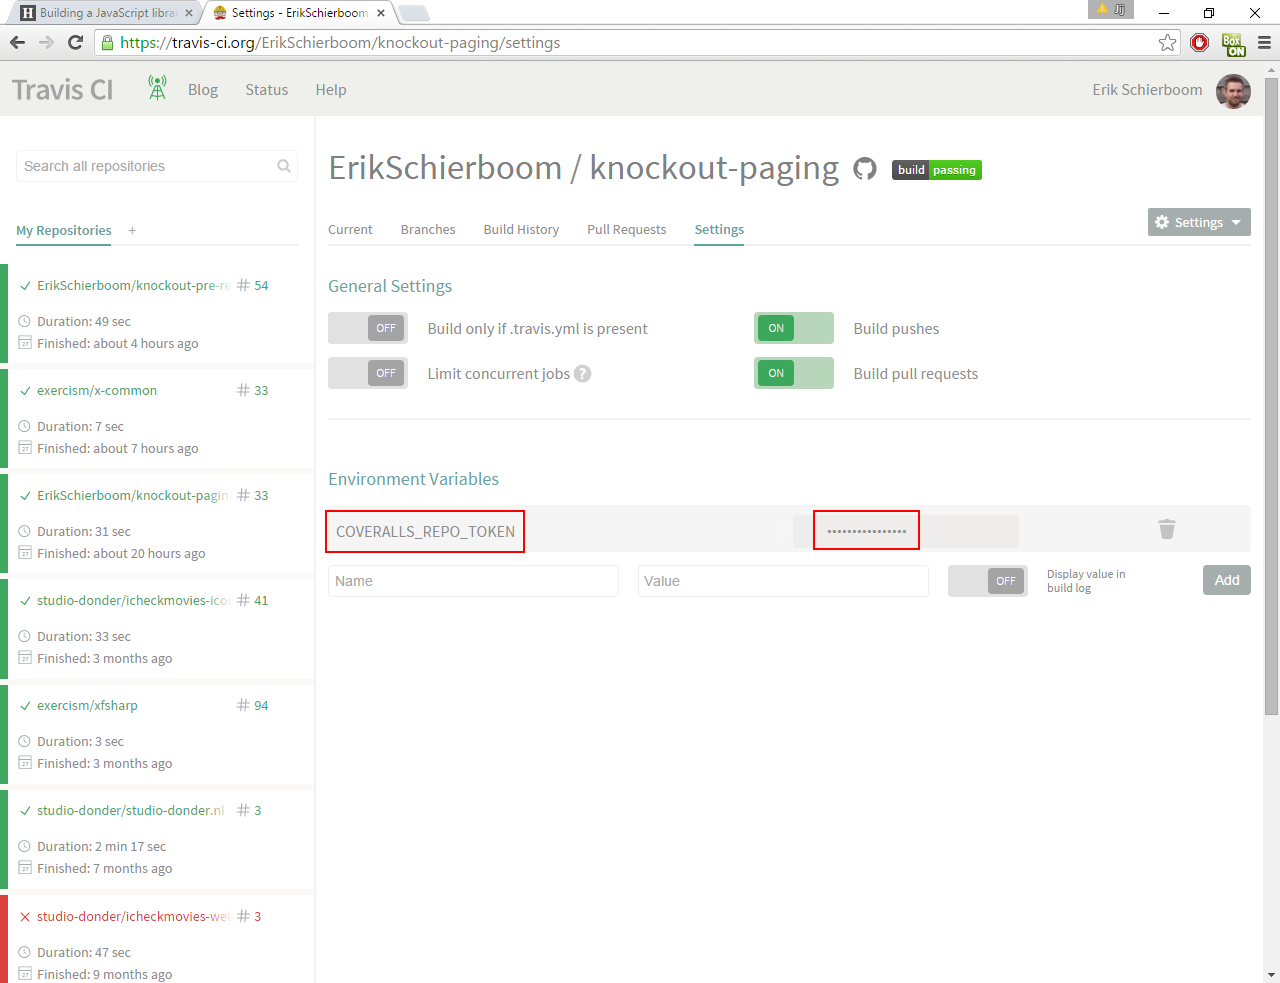Click the calendar icon next to Finished: about 4 hours ago

tap(25, 343)
